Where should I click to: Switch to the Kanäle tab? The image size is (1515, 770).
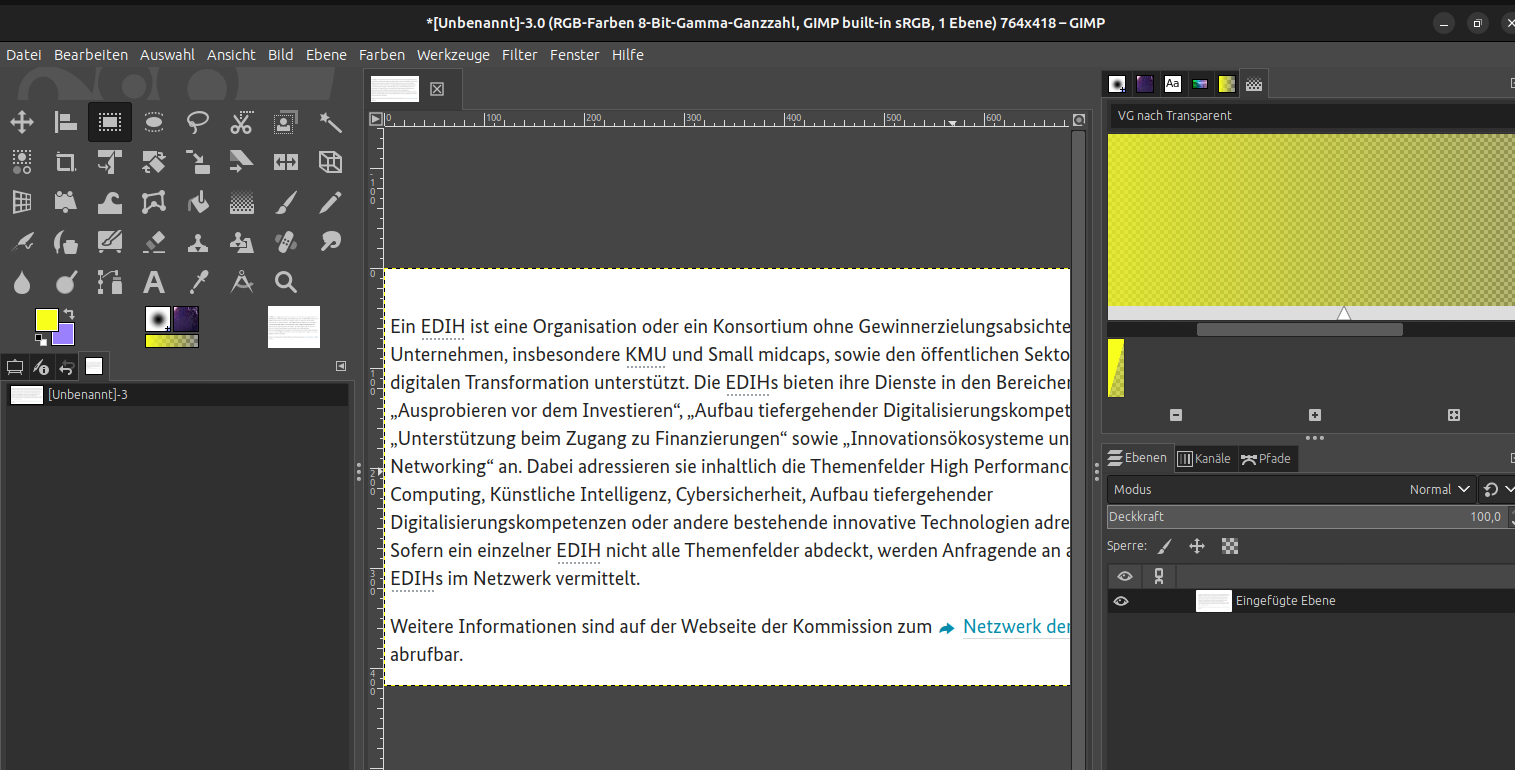[x=1204, y=459]
